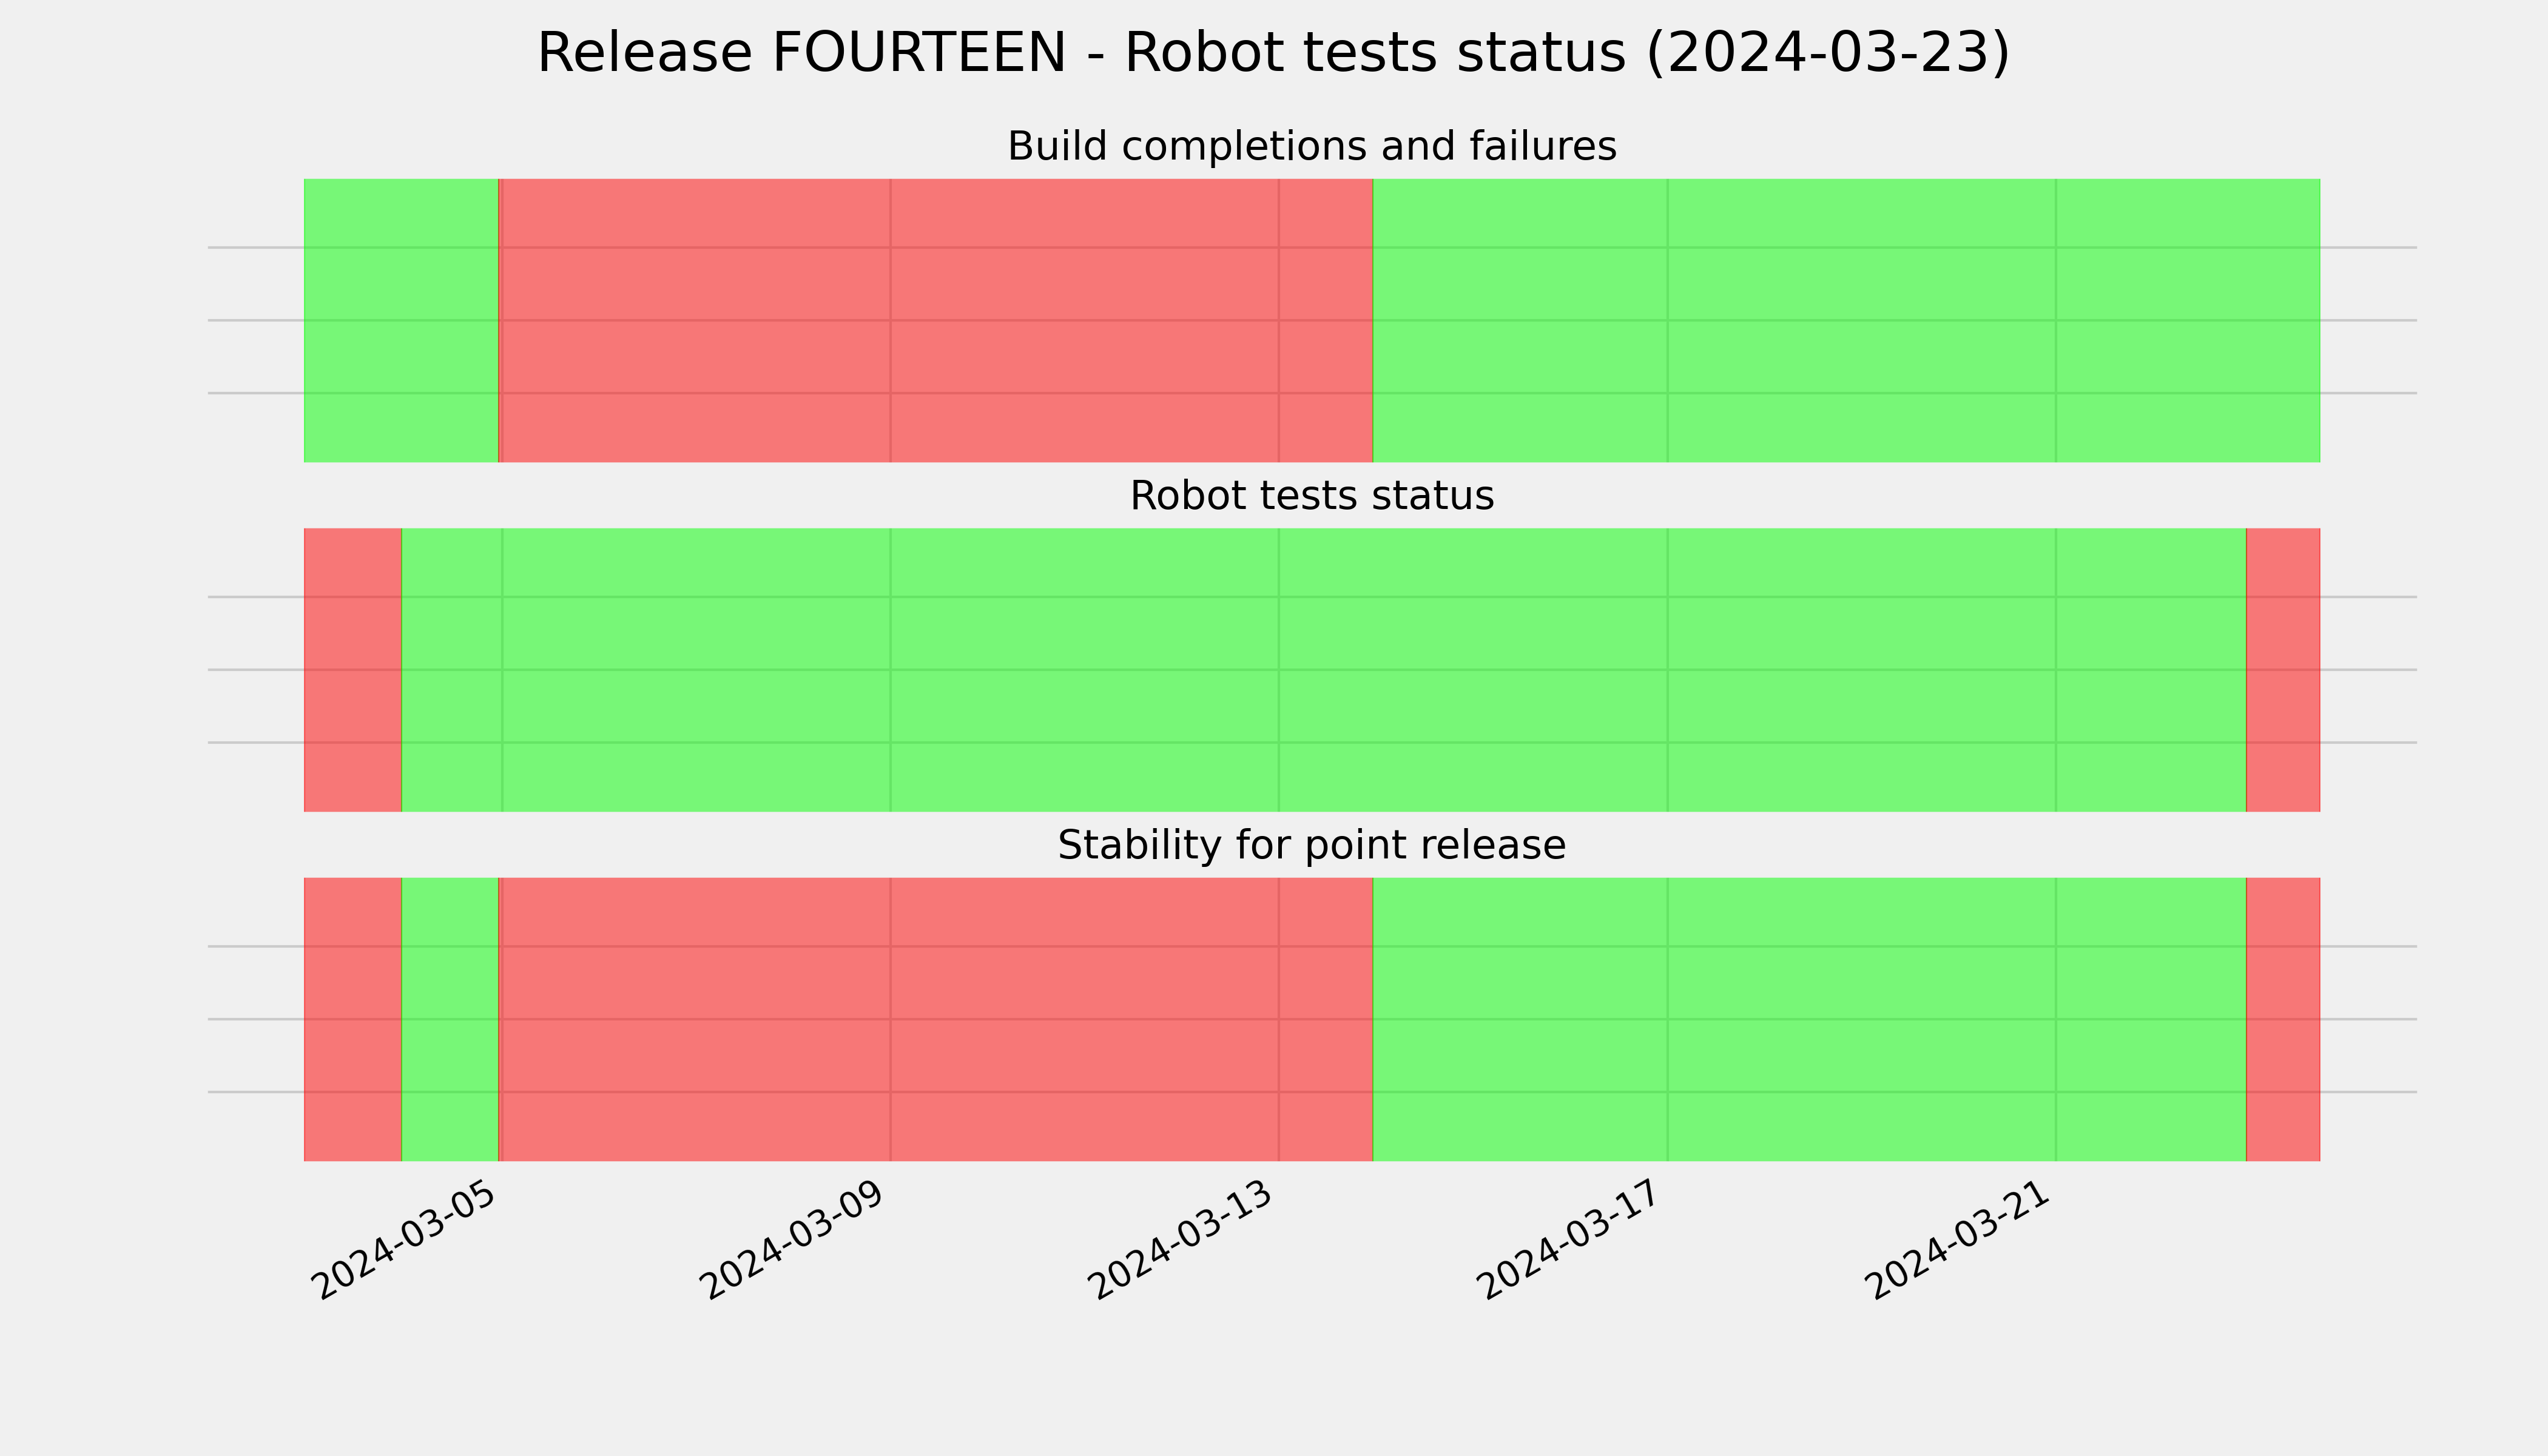Click the red failure band in Build completions chart

coord(935,320)
